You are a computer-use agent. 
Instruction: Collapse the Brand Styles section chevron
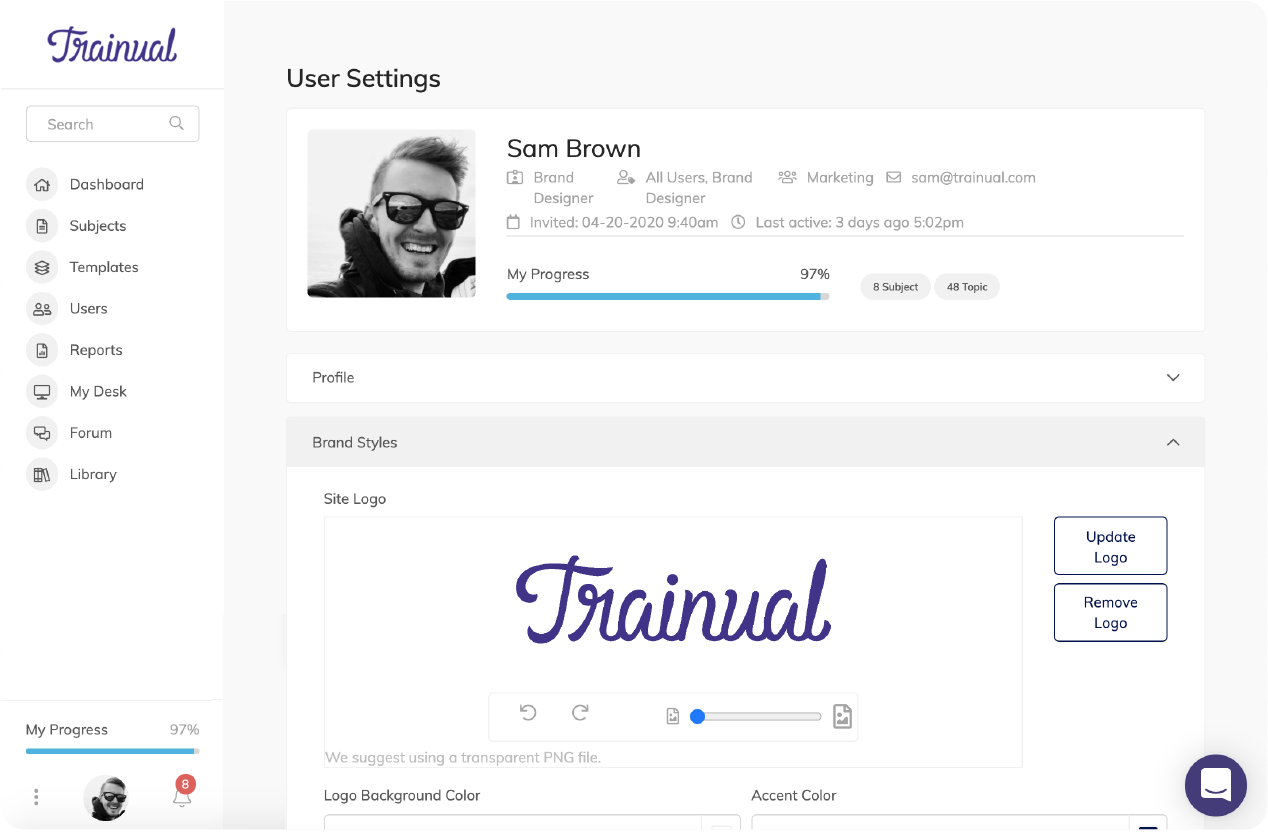click(x=1173, y=442)
